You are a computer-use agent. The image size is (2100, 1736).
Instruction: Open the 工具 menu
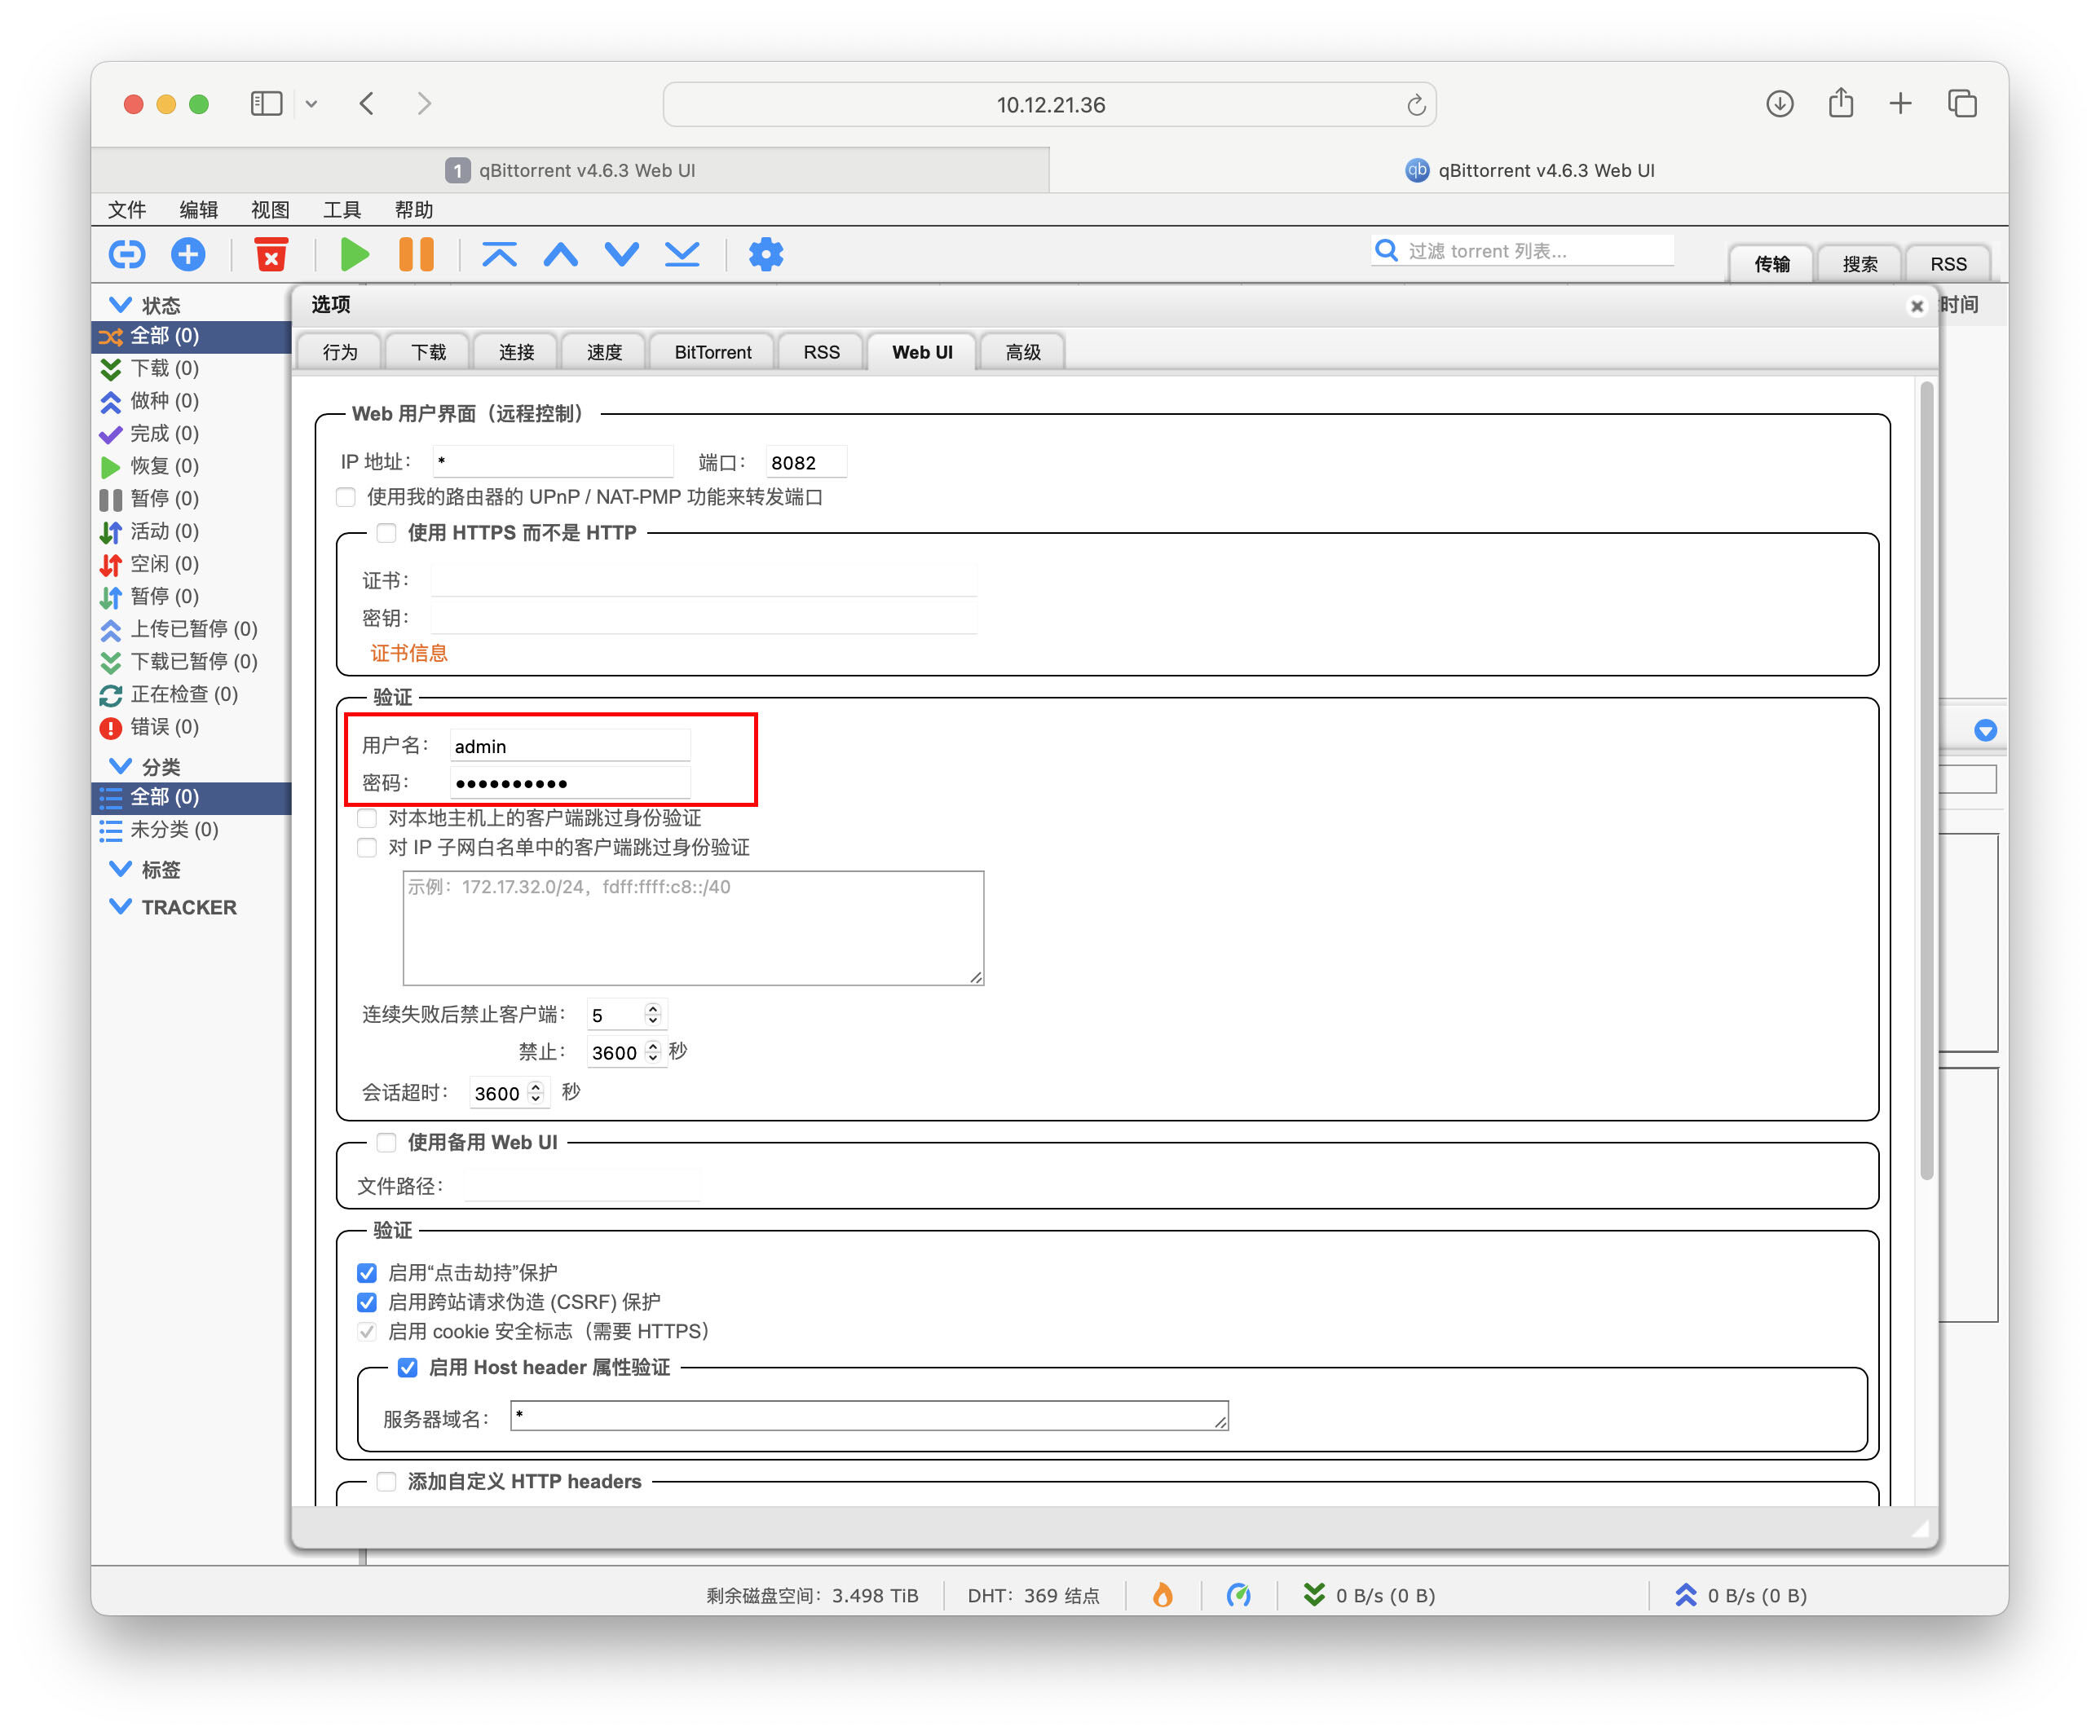pyautogui.click(x=342, y=209)
